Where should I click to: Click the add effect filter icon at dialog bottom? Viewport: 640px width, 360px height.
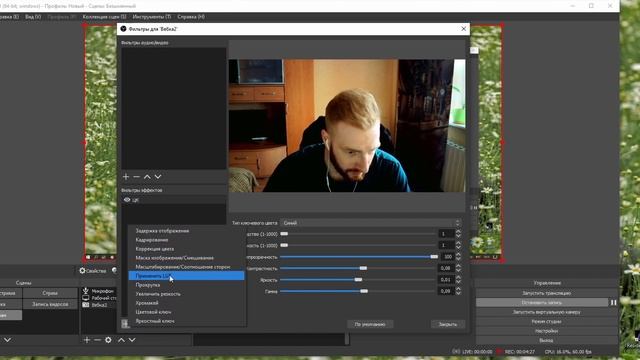click(x=125, y=324)
